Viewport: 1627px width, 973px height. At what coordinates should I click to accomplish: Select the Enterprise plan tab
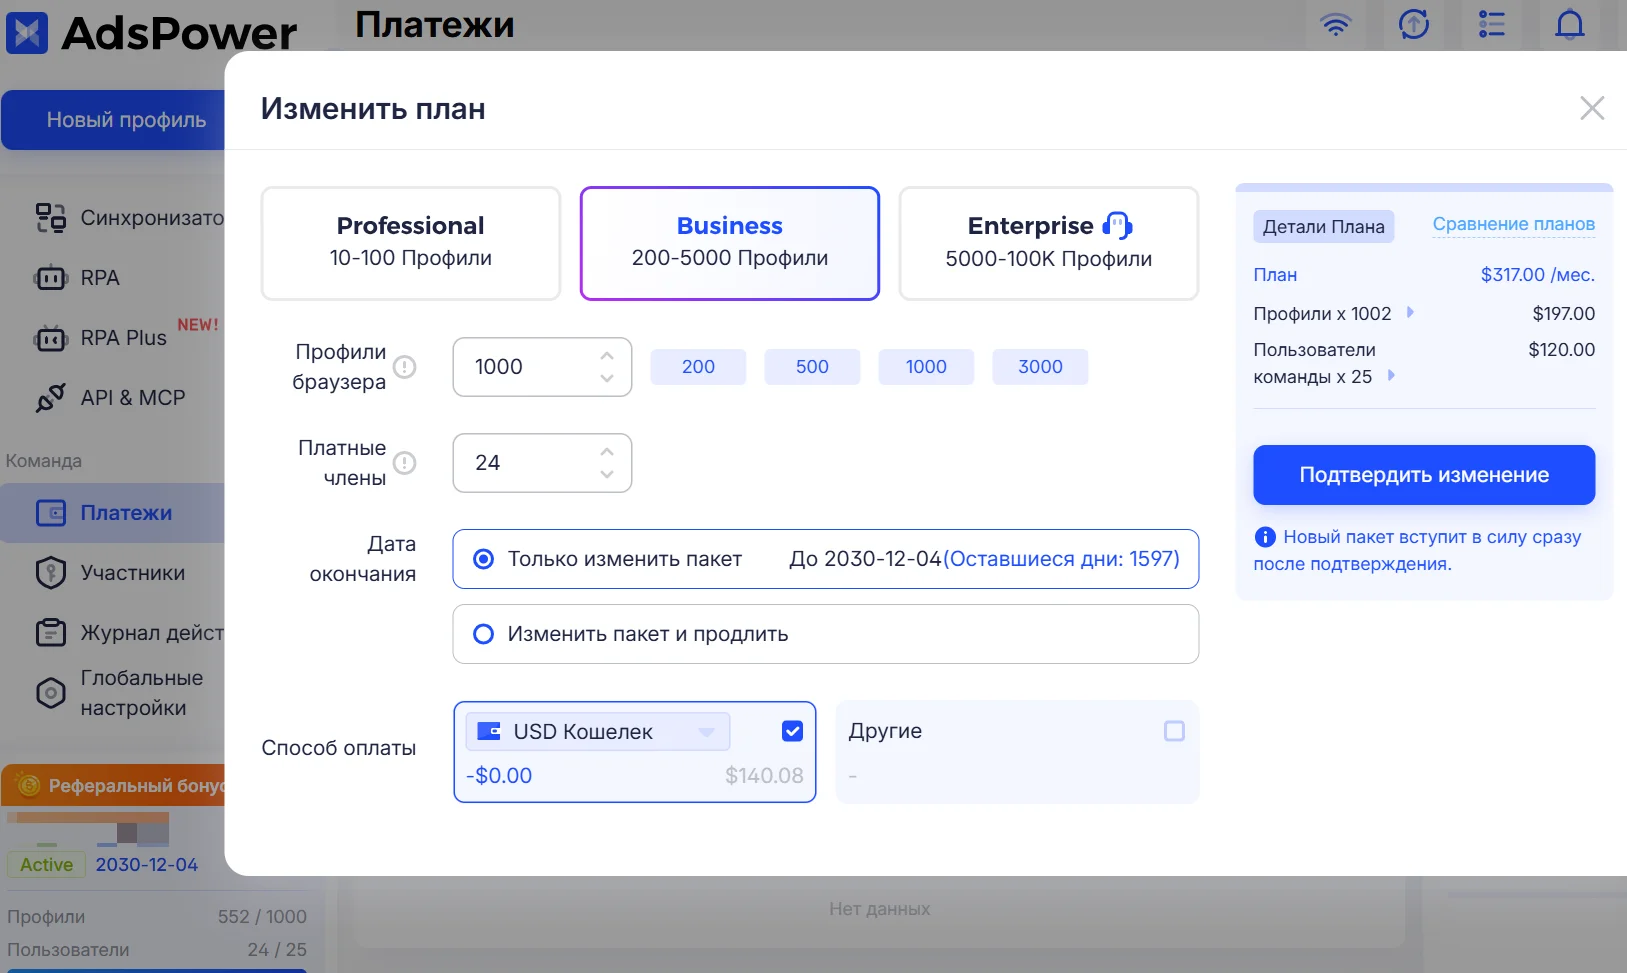1048,243
